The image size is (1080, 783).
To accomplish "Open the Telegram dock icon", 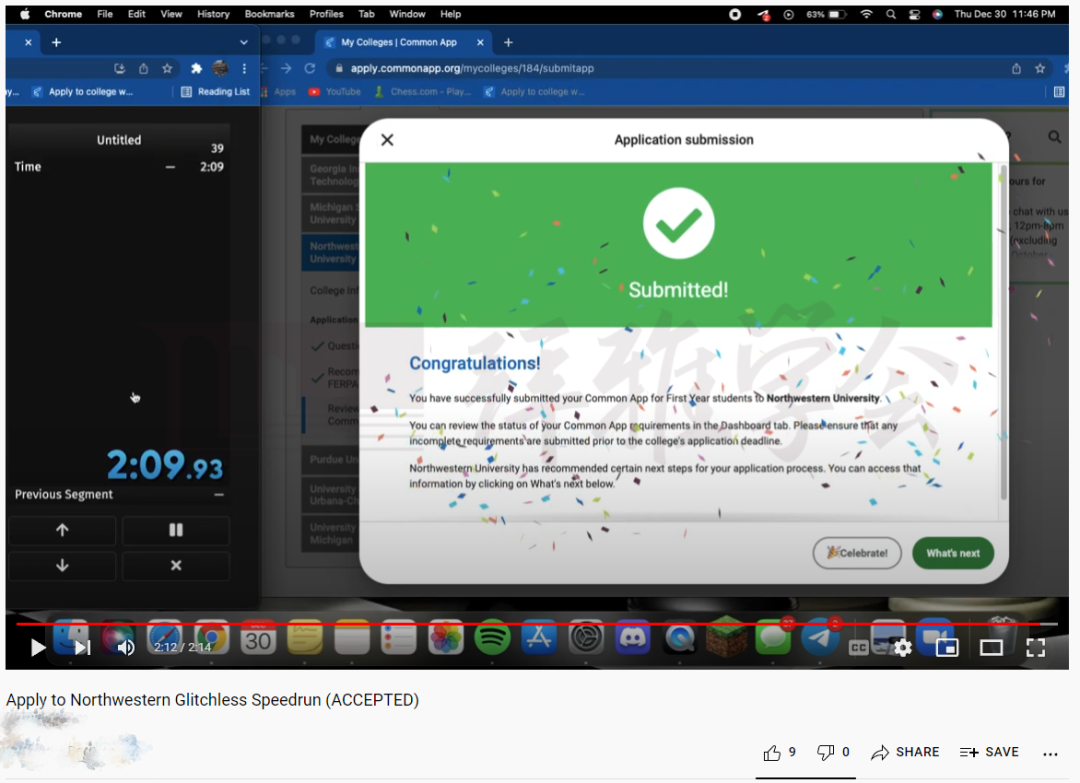I will coord(820,638).
